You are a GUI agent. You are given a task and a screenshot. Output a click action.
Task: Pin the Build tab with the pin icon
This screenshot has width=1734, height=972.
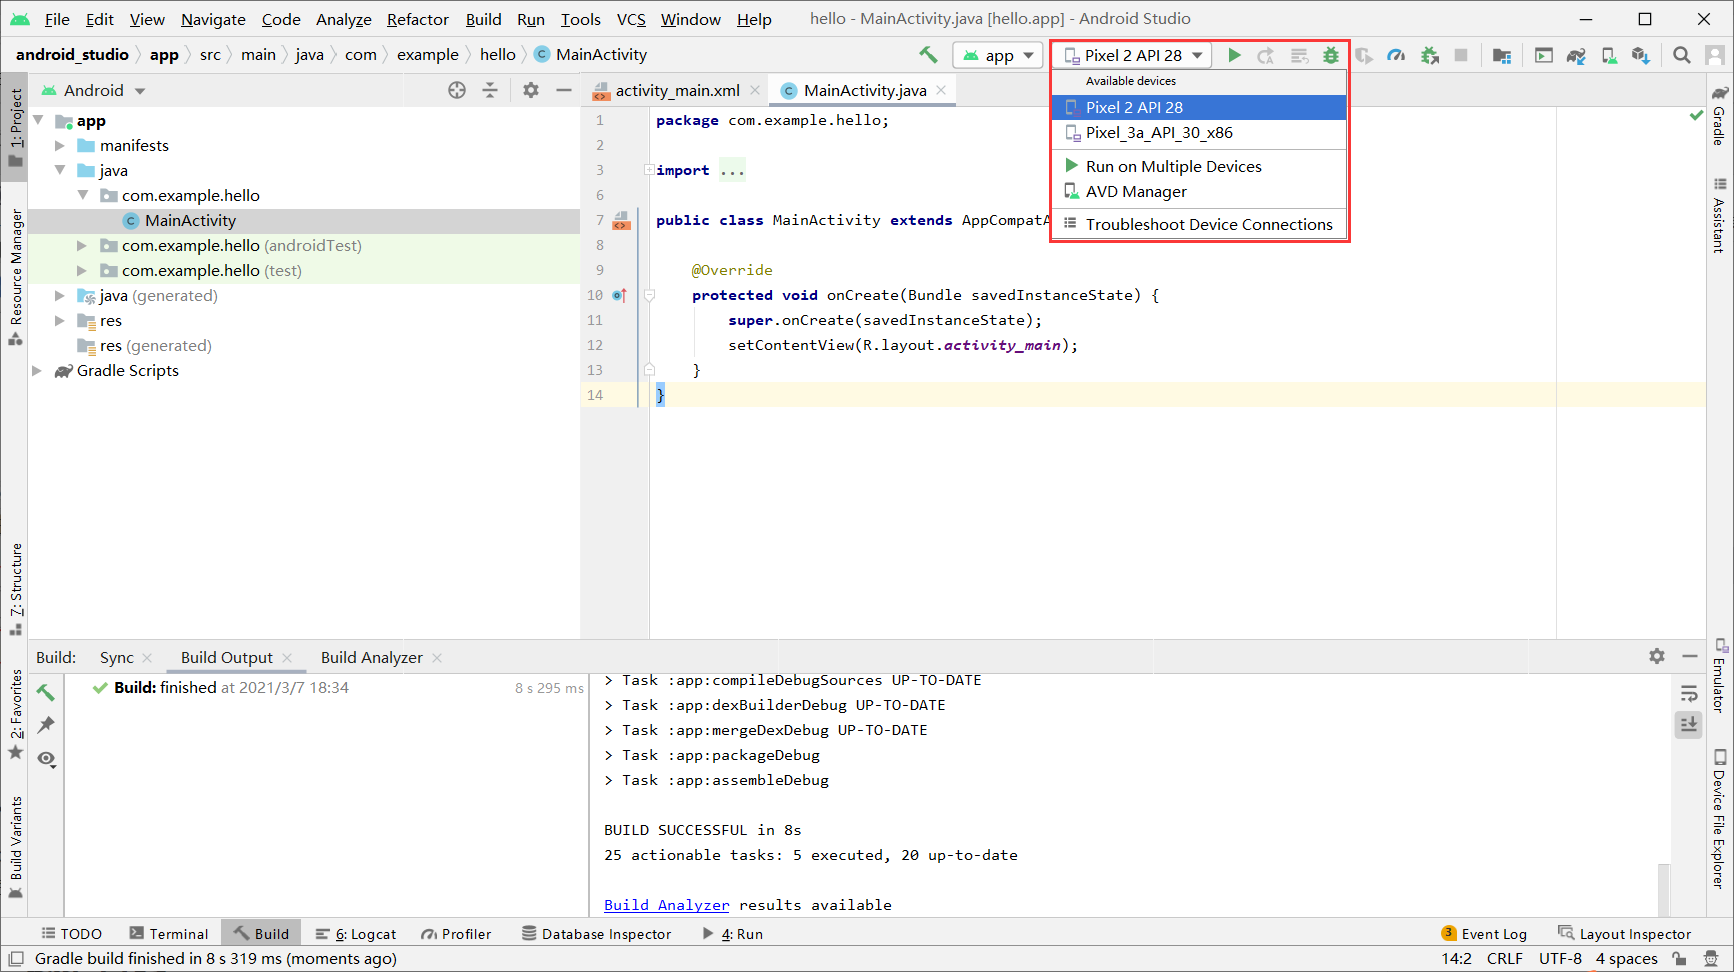coord(46,725)
